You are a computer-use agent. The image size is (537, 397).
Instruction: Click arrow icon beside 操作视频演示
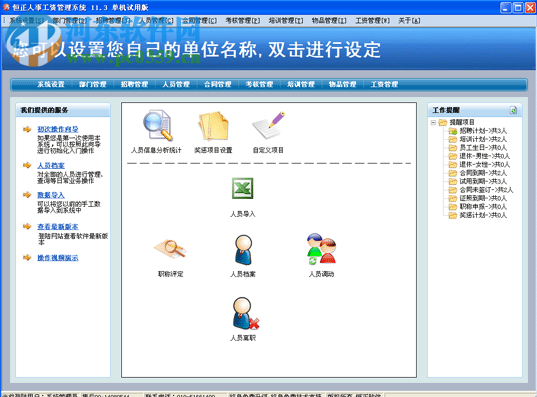pos(27,258)
